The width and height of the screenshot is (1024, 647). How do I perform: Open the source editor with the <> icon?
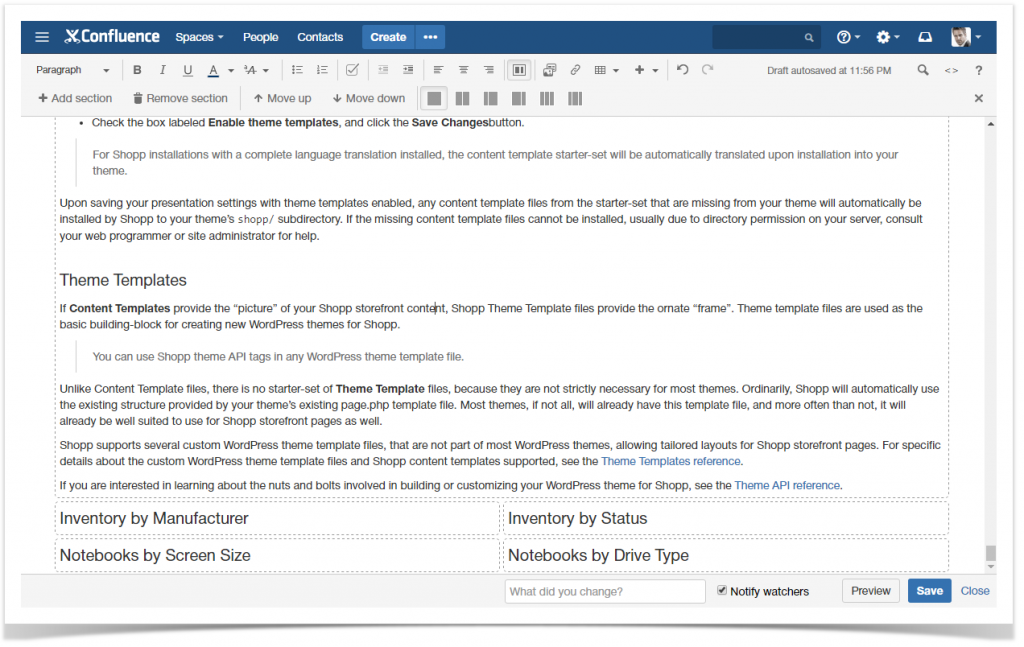tap(951, 69)
